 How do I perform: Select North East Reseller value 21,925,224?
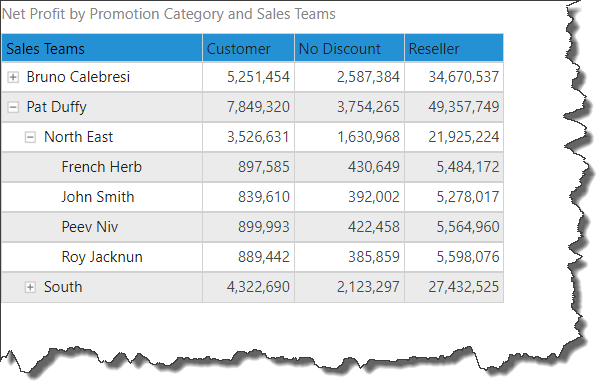[x=464, y=137]
